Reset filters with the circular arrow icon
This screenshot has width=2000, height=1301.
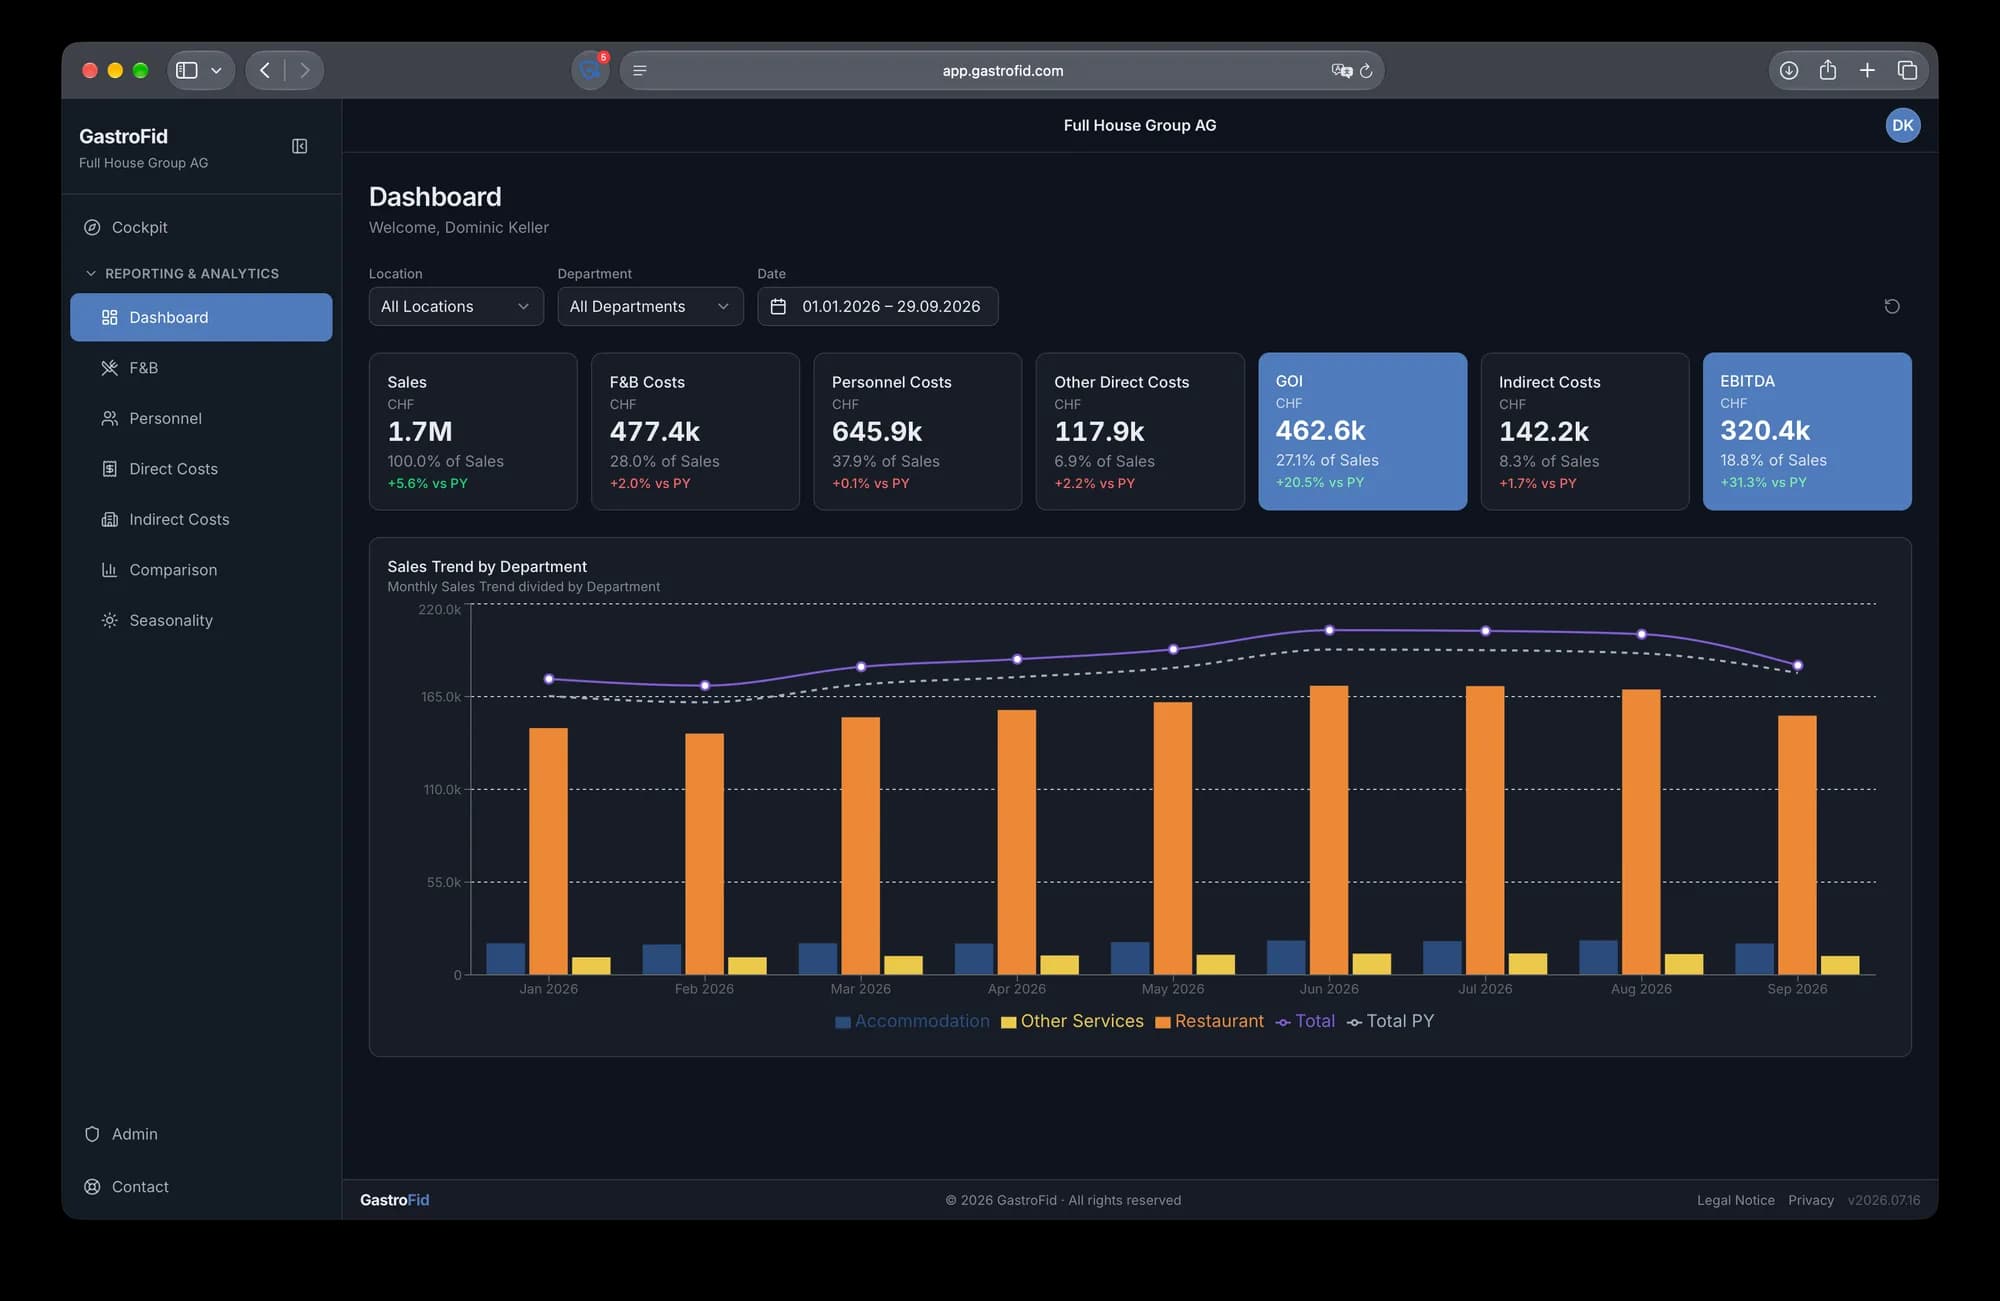click(1892, 306)
